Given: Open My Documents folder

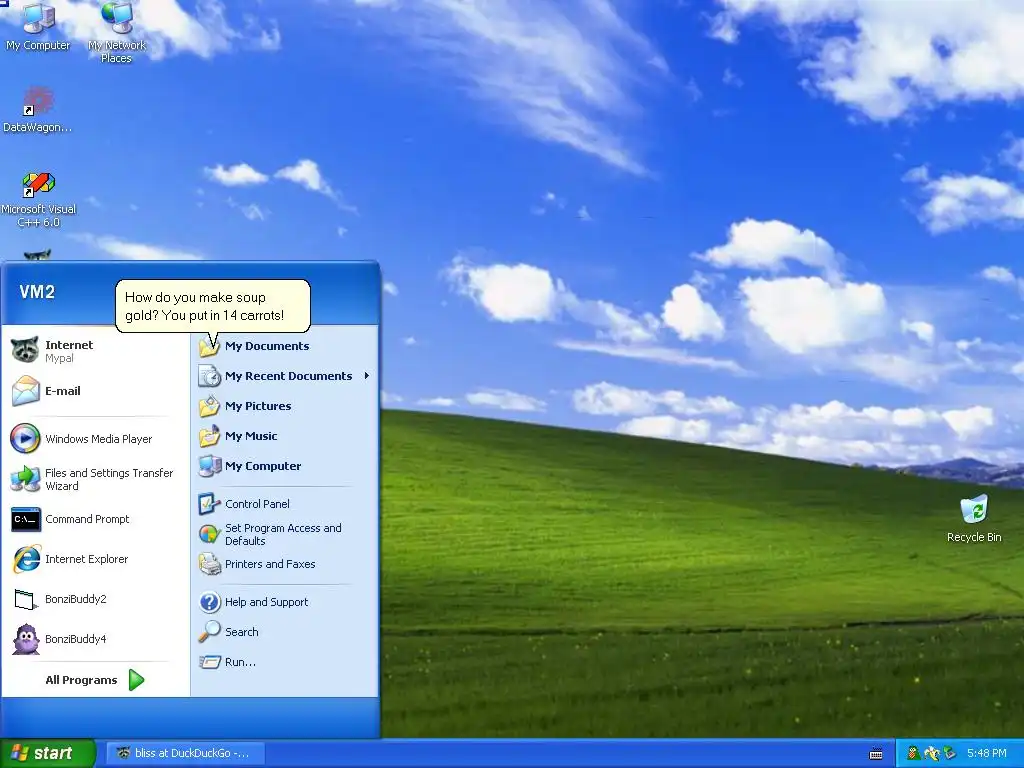Looking at the screenshot, I should tap(285, 346).
